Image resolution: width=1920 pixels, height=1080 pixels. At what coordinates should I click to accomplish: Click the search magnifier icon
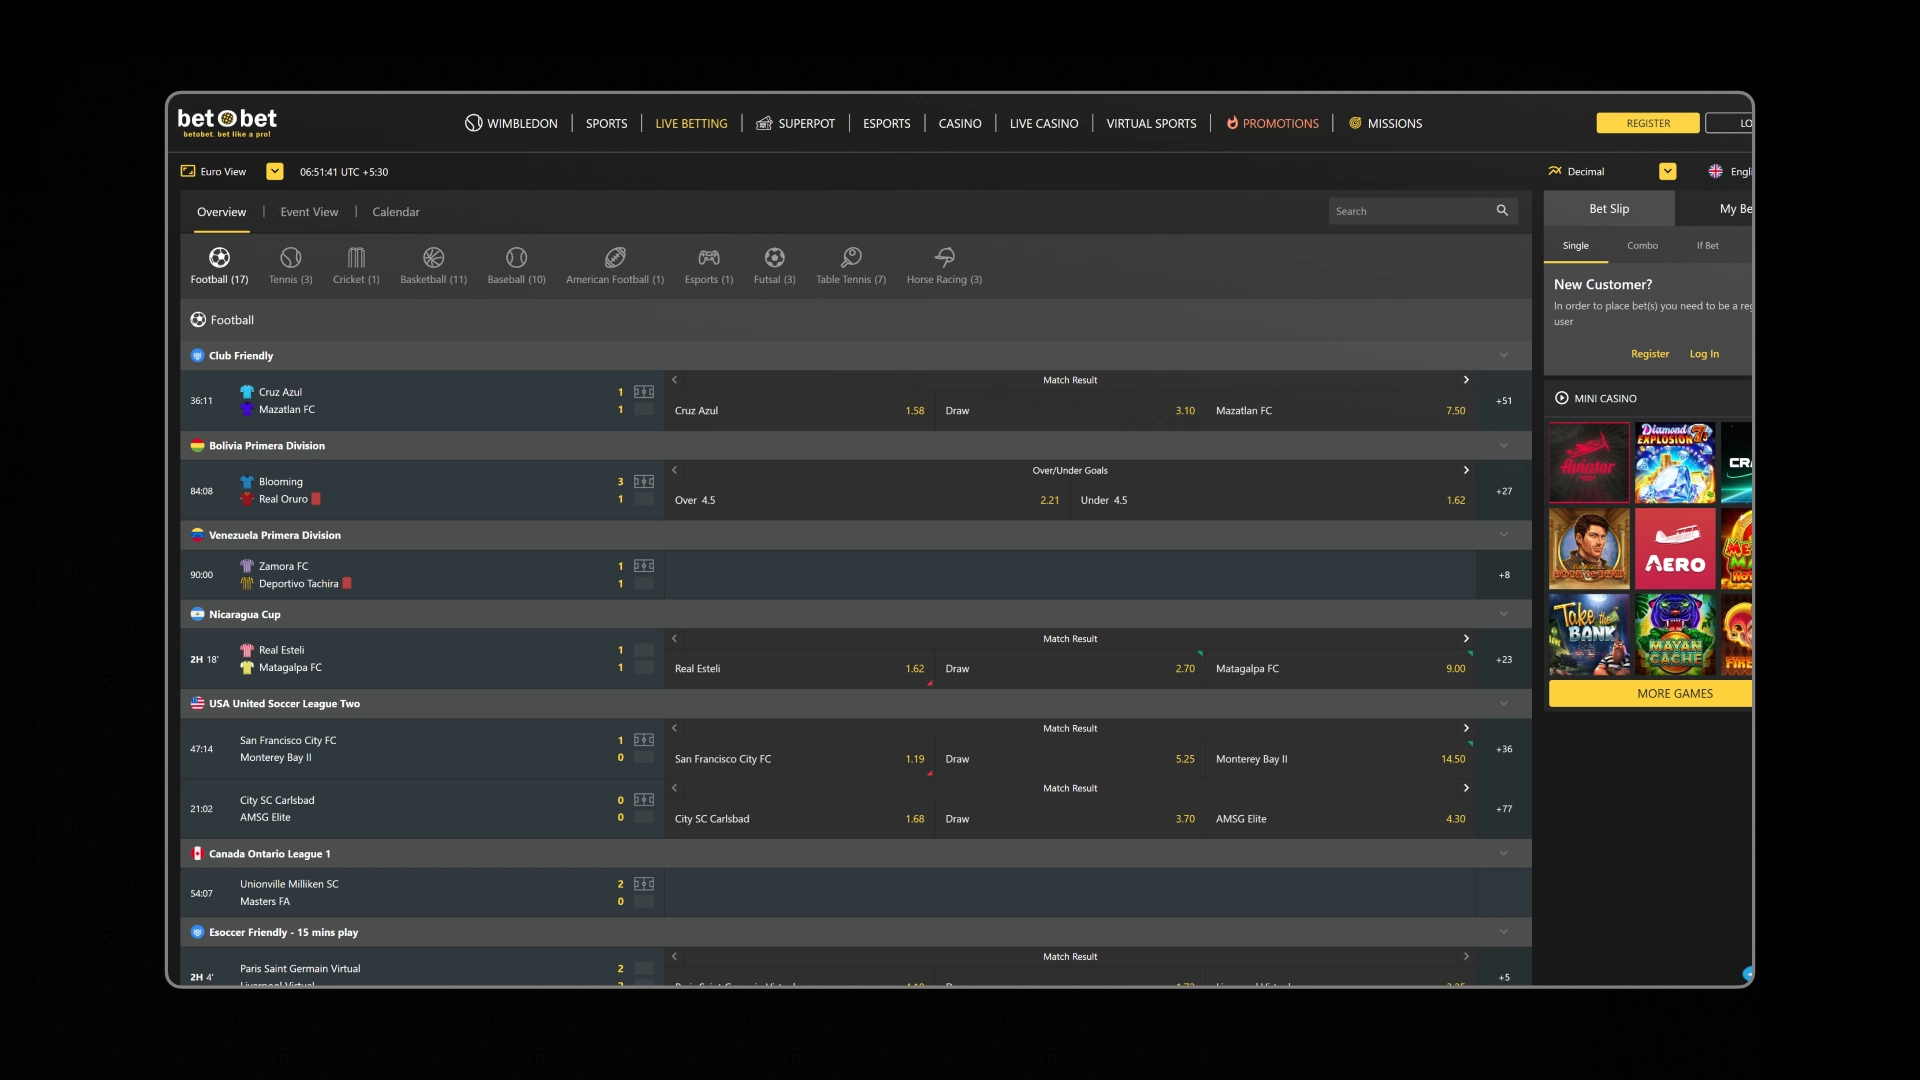click(x=1502, y=211)
